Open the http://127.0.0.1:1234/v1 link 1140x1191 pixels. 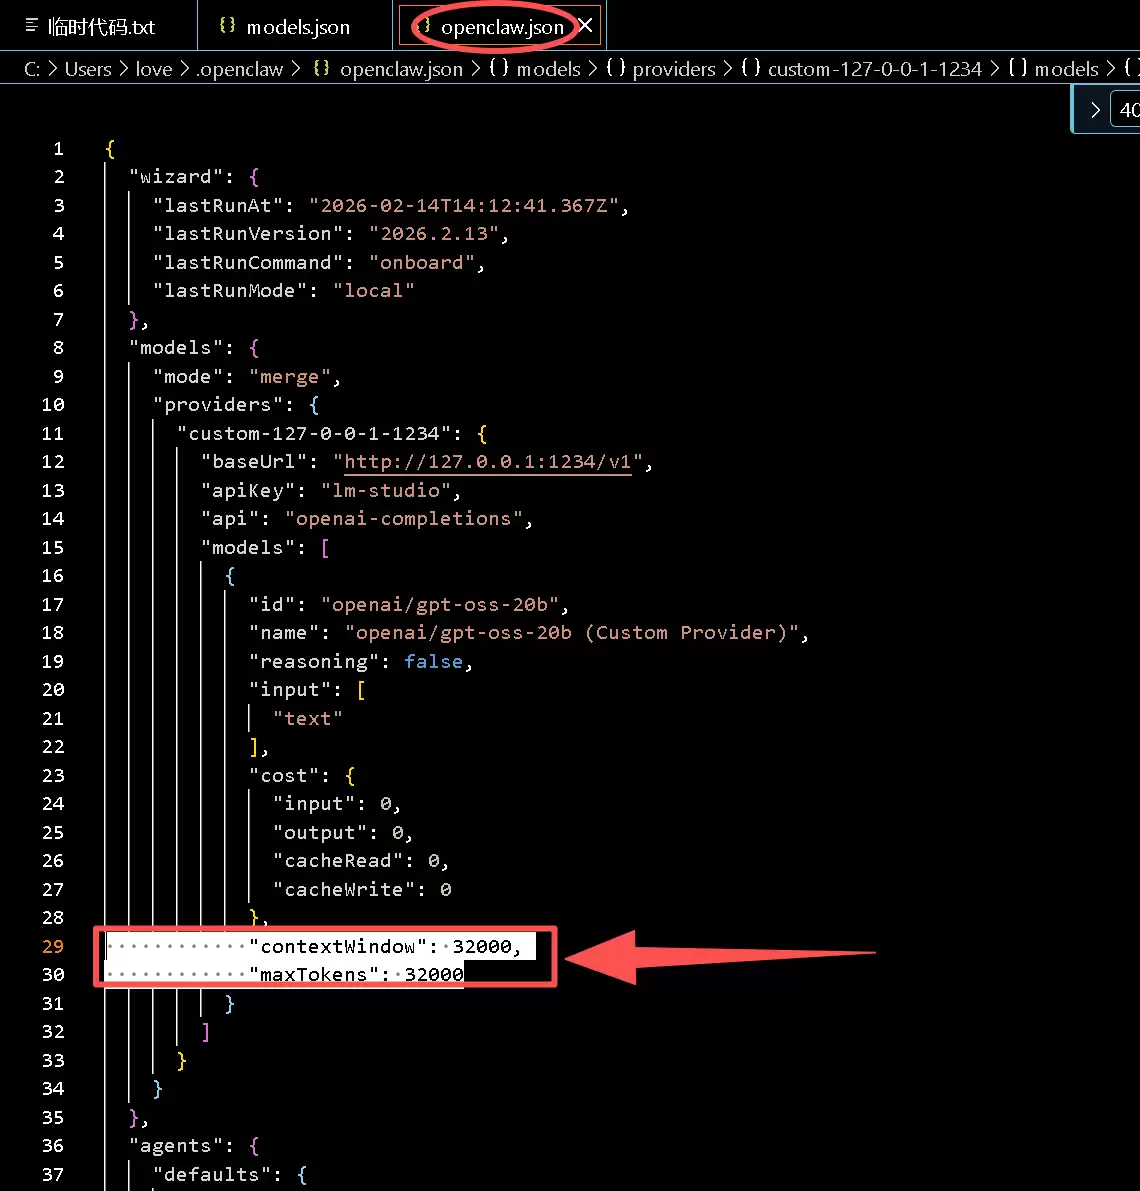[488, 462]
